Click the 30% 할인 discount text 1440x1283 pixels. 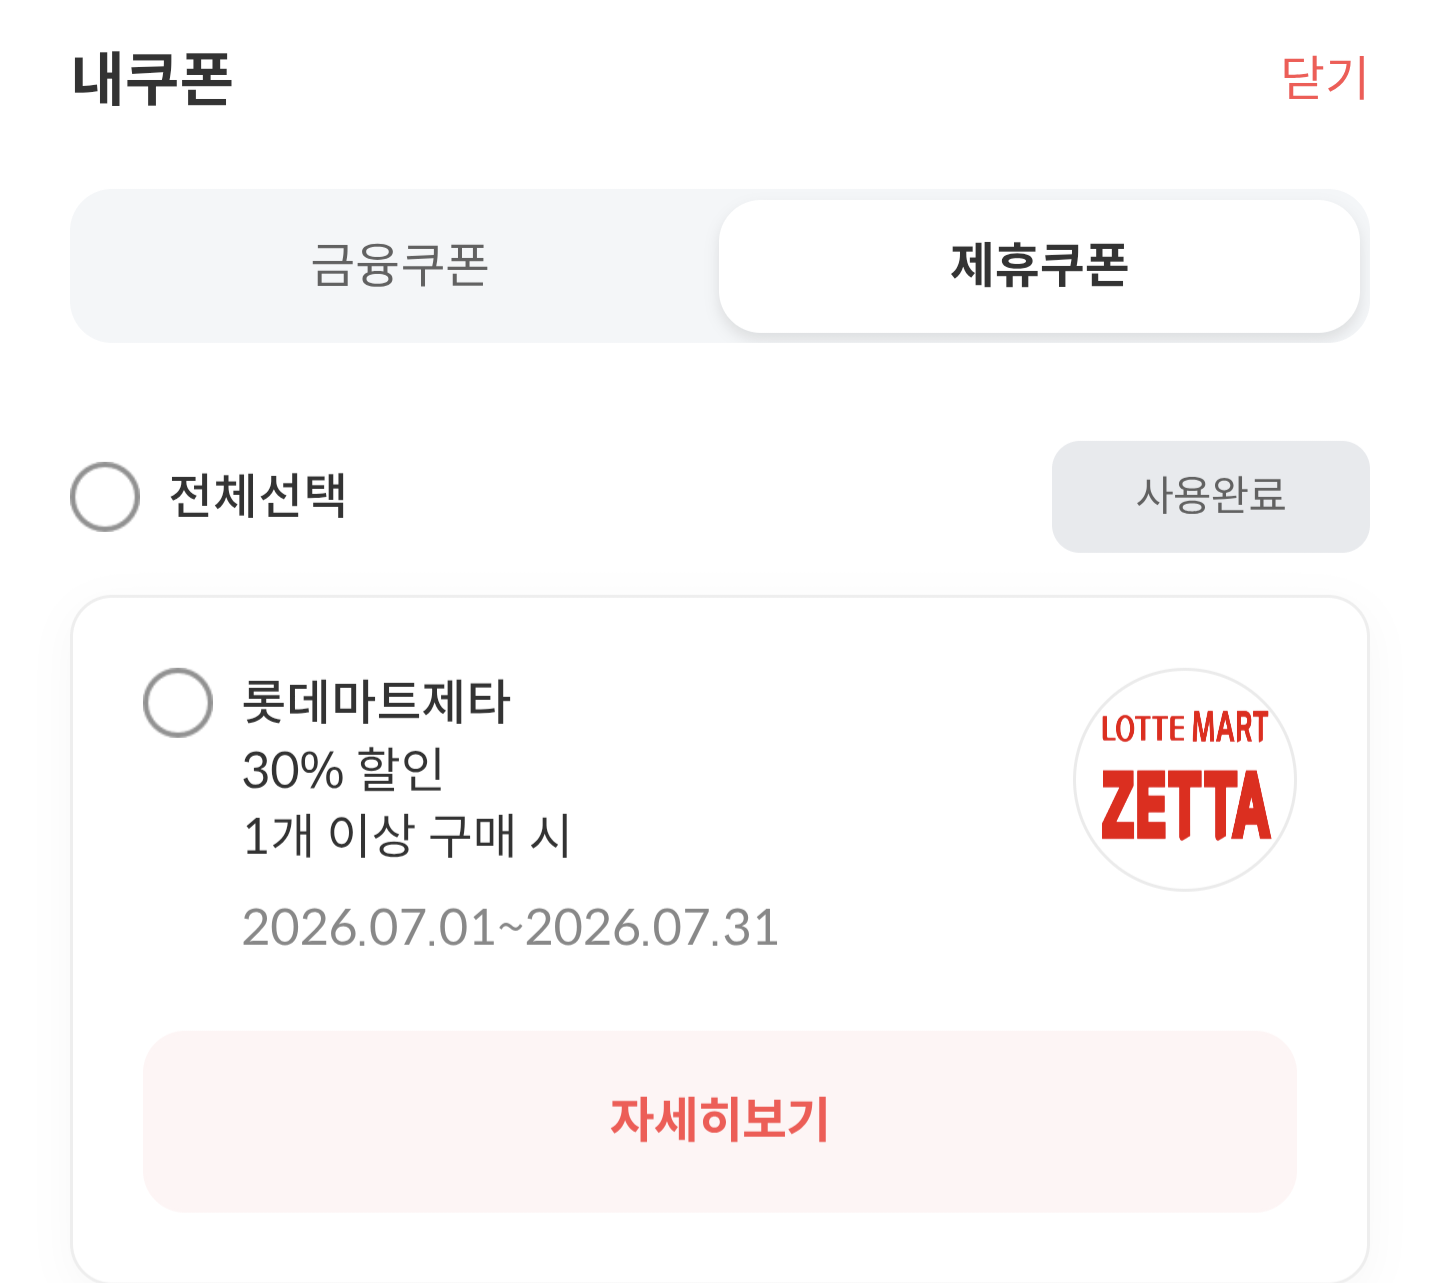(343, 769)
